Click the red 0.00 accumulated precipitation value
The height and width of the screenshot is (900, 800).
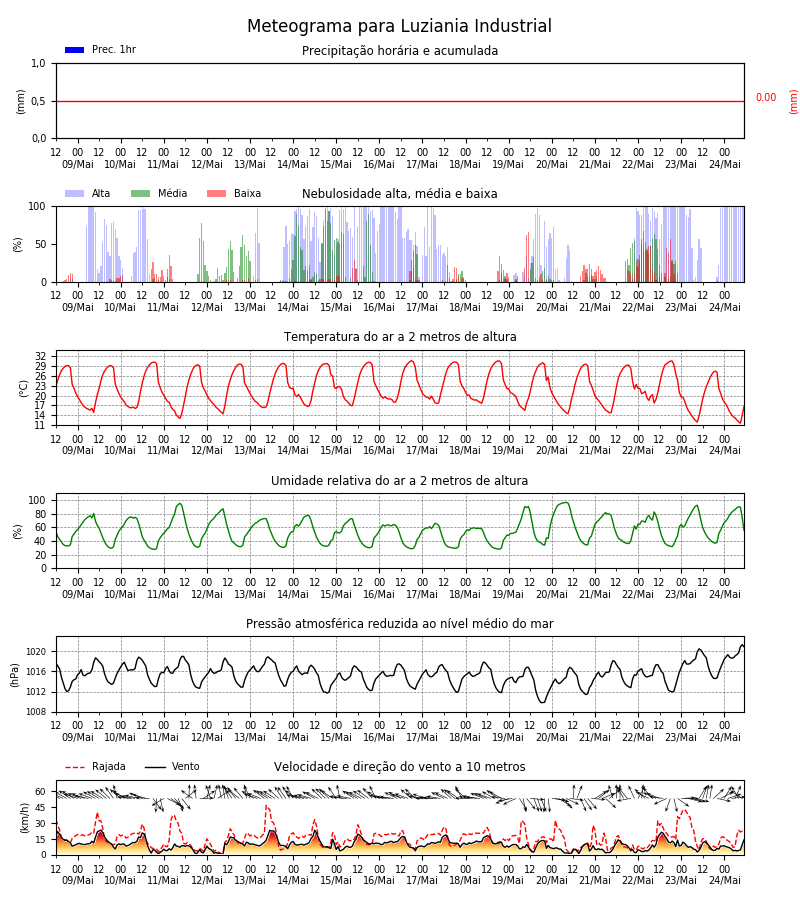[x=766, y=98]
